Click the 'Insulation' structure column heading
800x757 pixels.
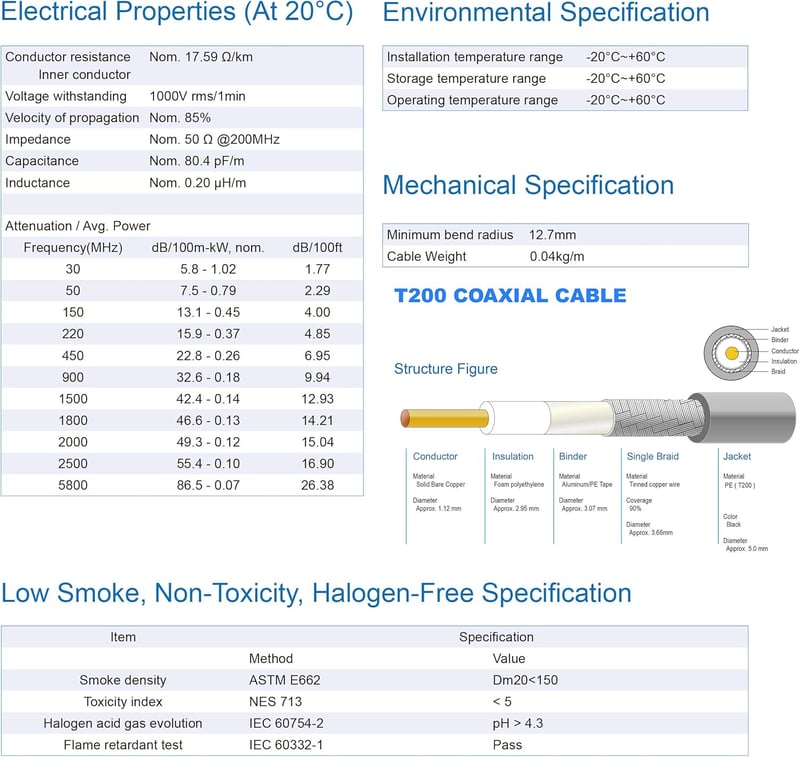click(x=513, y=457)
